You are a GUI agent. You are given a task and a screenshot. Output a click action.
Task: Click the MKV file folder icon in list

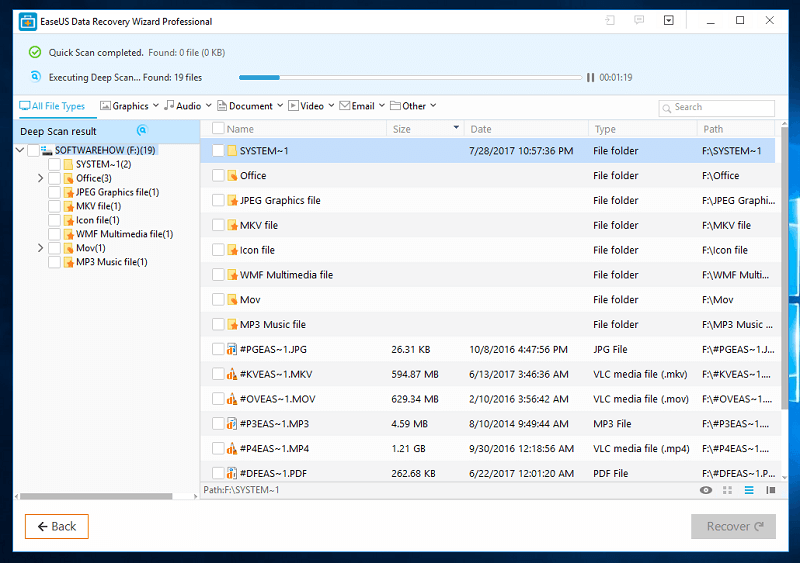pos(232,225)
